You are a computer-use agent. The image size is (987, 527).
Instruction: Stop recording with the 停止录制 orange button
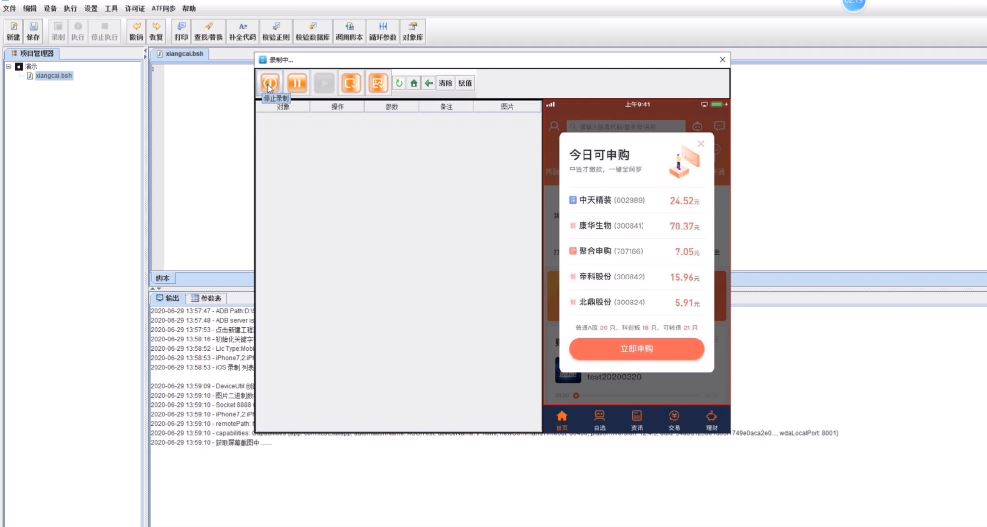click(270, 82)
